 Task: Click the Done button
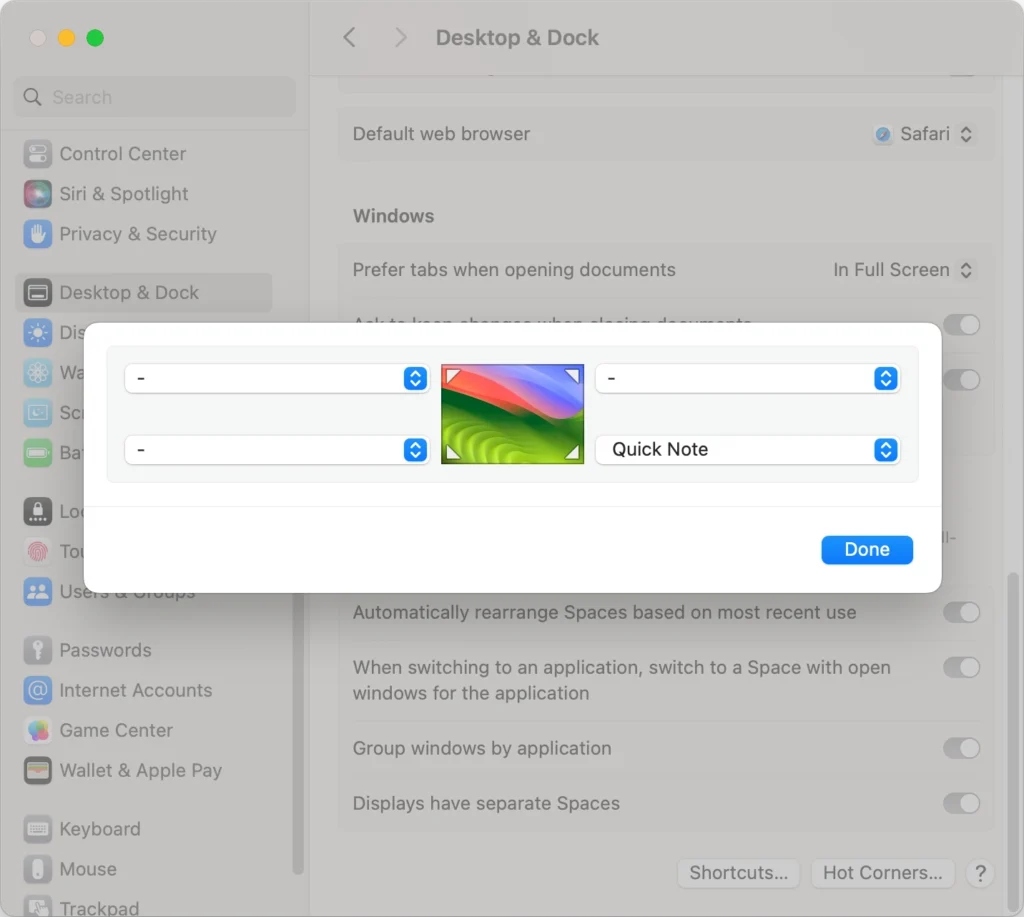point(867,550)
